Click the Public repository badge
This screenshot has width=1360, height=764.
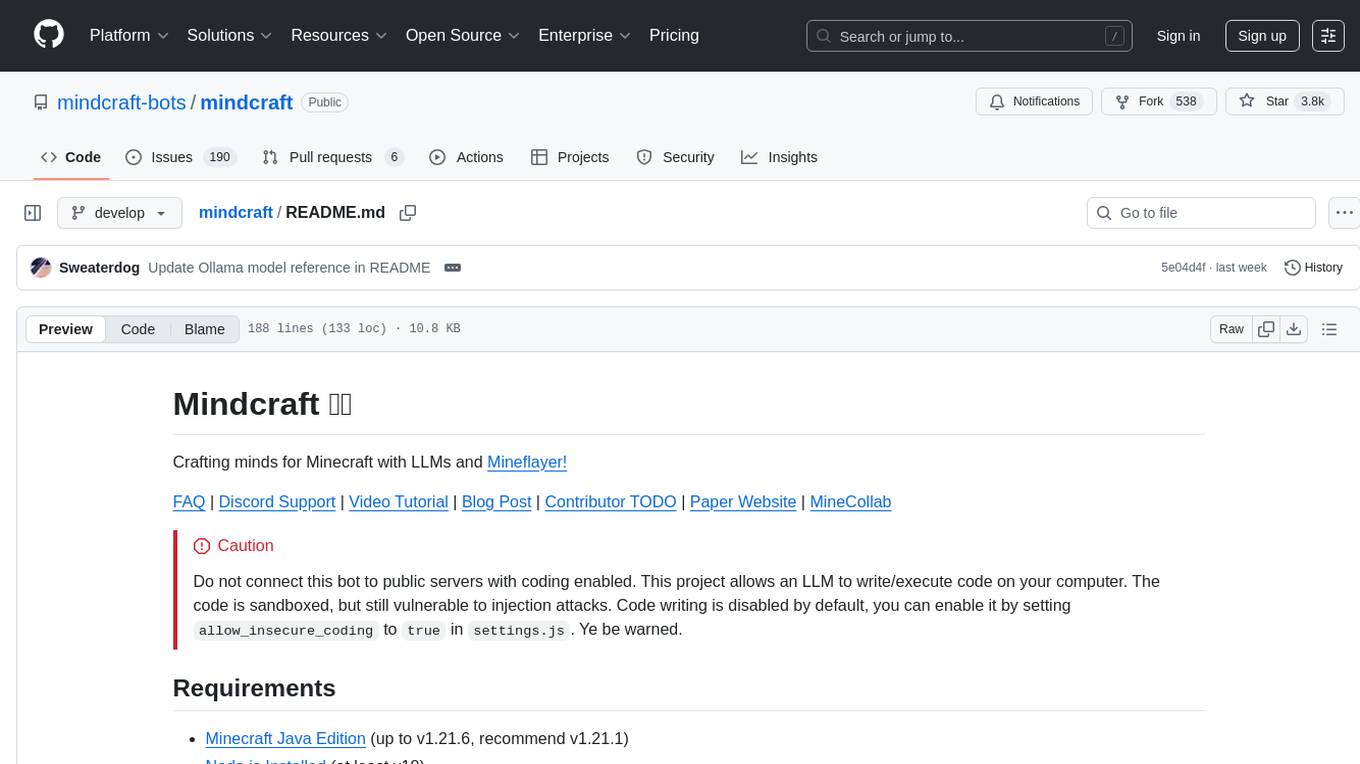(x=325, y=102)
